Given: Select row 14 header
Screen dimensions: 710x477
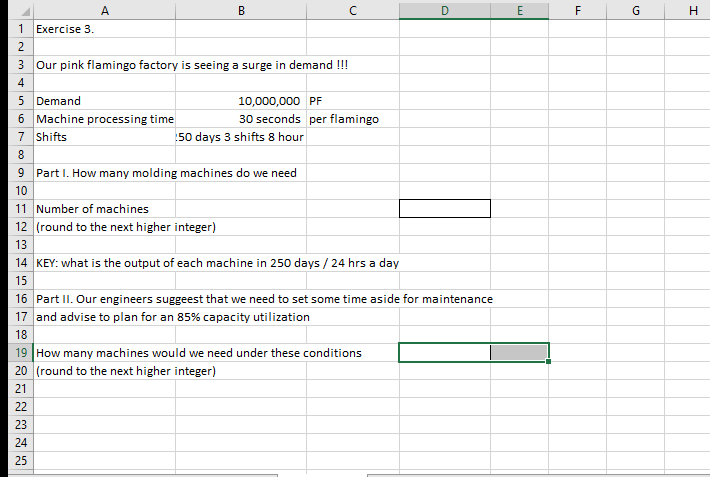Looking at the screenshot, I should [x=21, y=263].
